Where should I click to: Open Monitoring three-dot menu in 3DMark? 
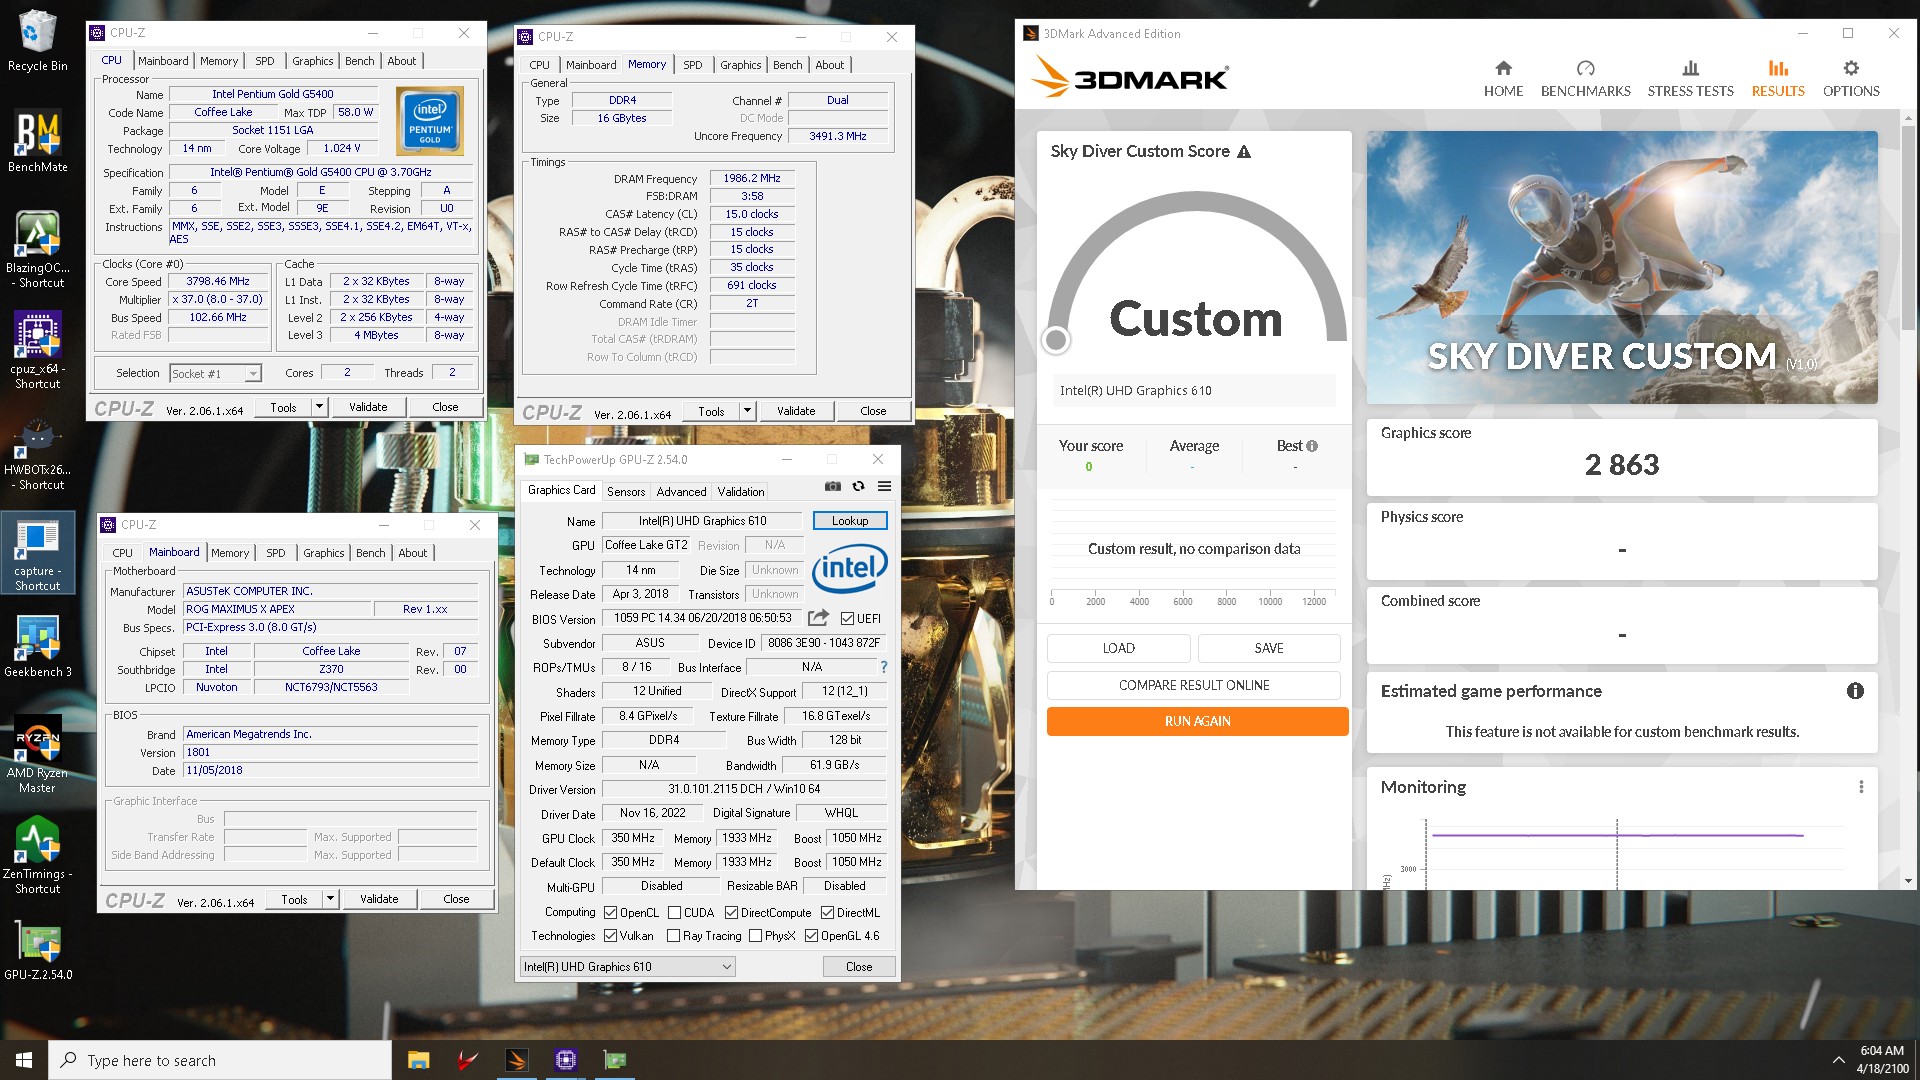(1861, 787)
